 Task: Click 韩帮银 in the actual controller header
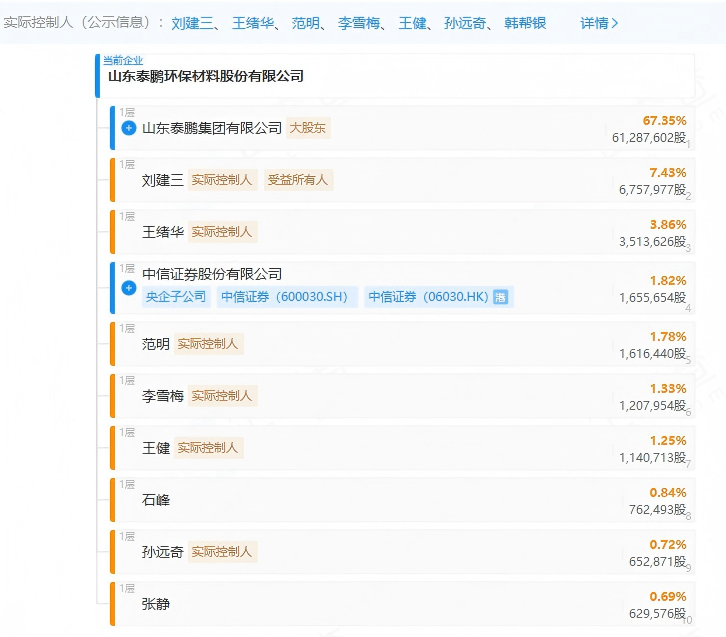tap(525, 22)
